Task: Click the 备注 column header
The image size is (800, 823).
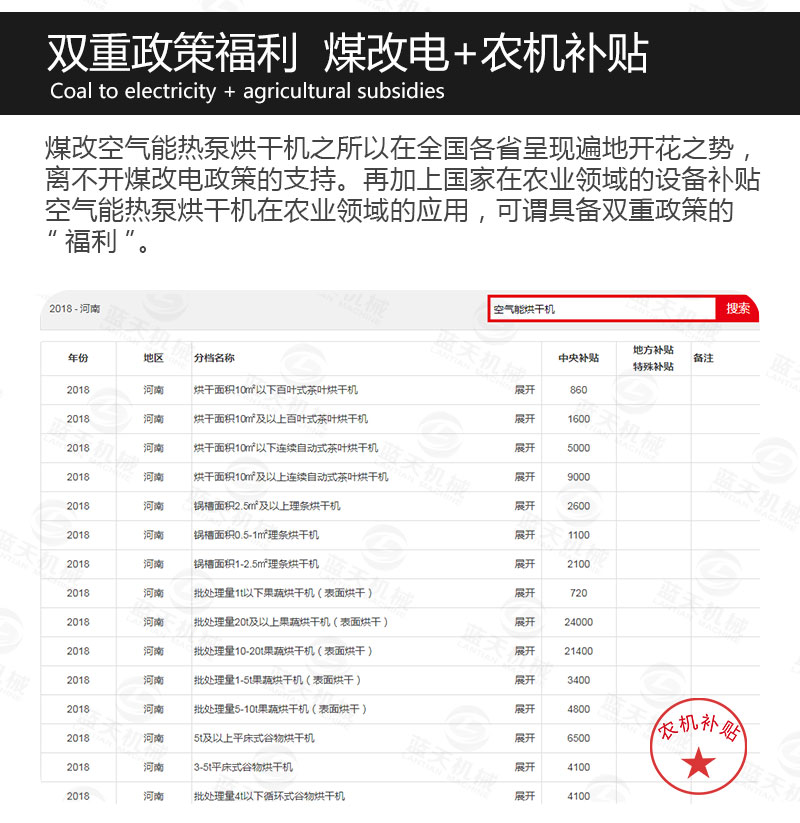Action: coord(703,358)
